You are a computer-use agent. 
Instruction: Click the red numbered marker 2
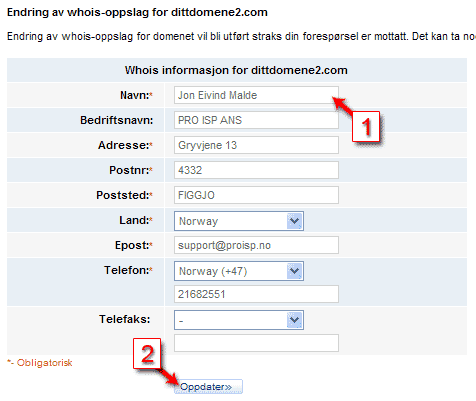[x=147, y=354]
